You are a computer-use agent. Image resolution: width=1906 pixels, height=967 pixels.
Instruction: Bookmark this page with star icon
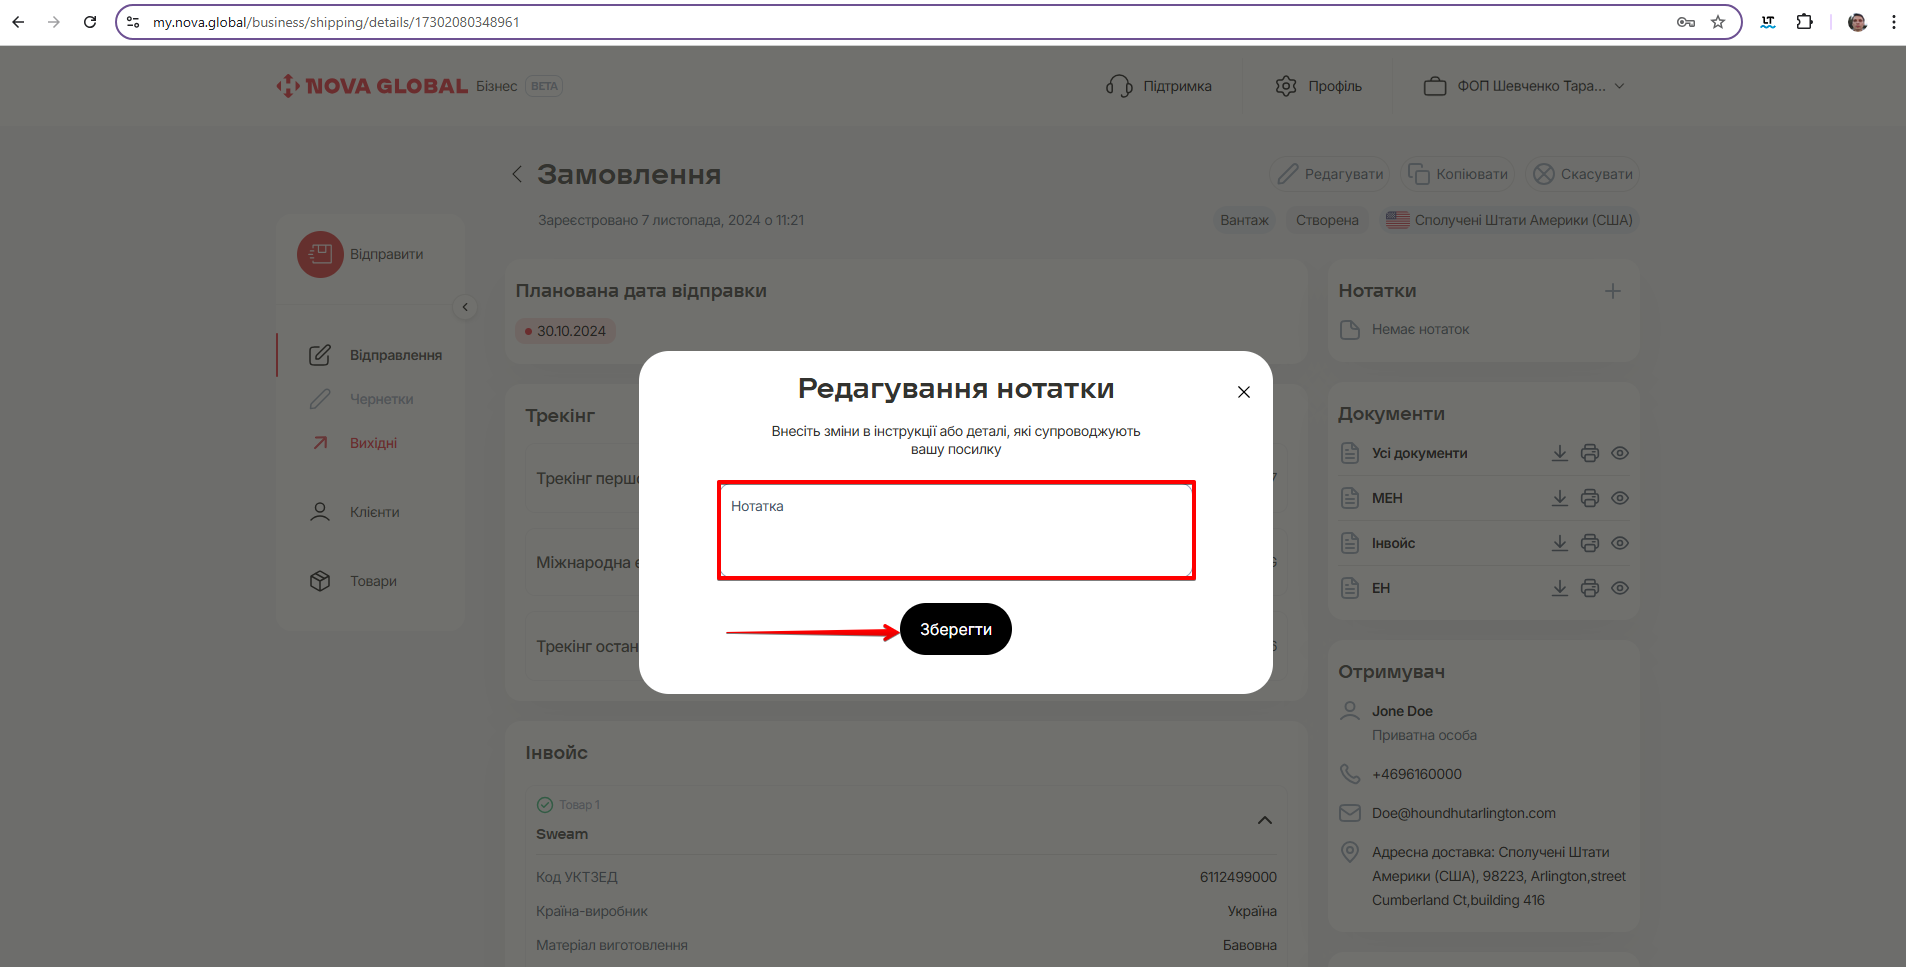click(1717, 22)
